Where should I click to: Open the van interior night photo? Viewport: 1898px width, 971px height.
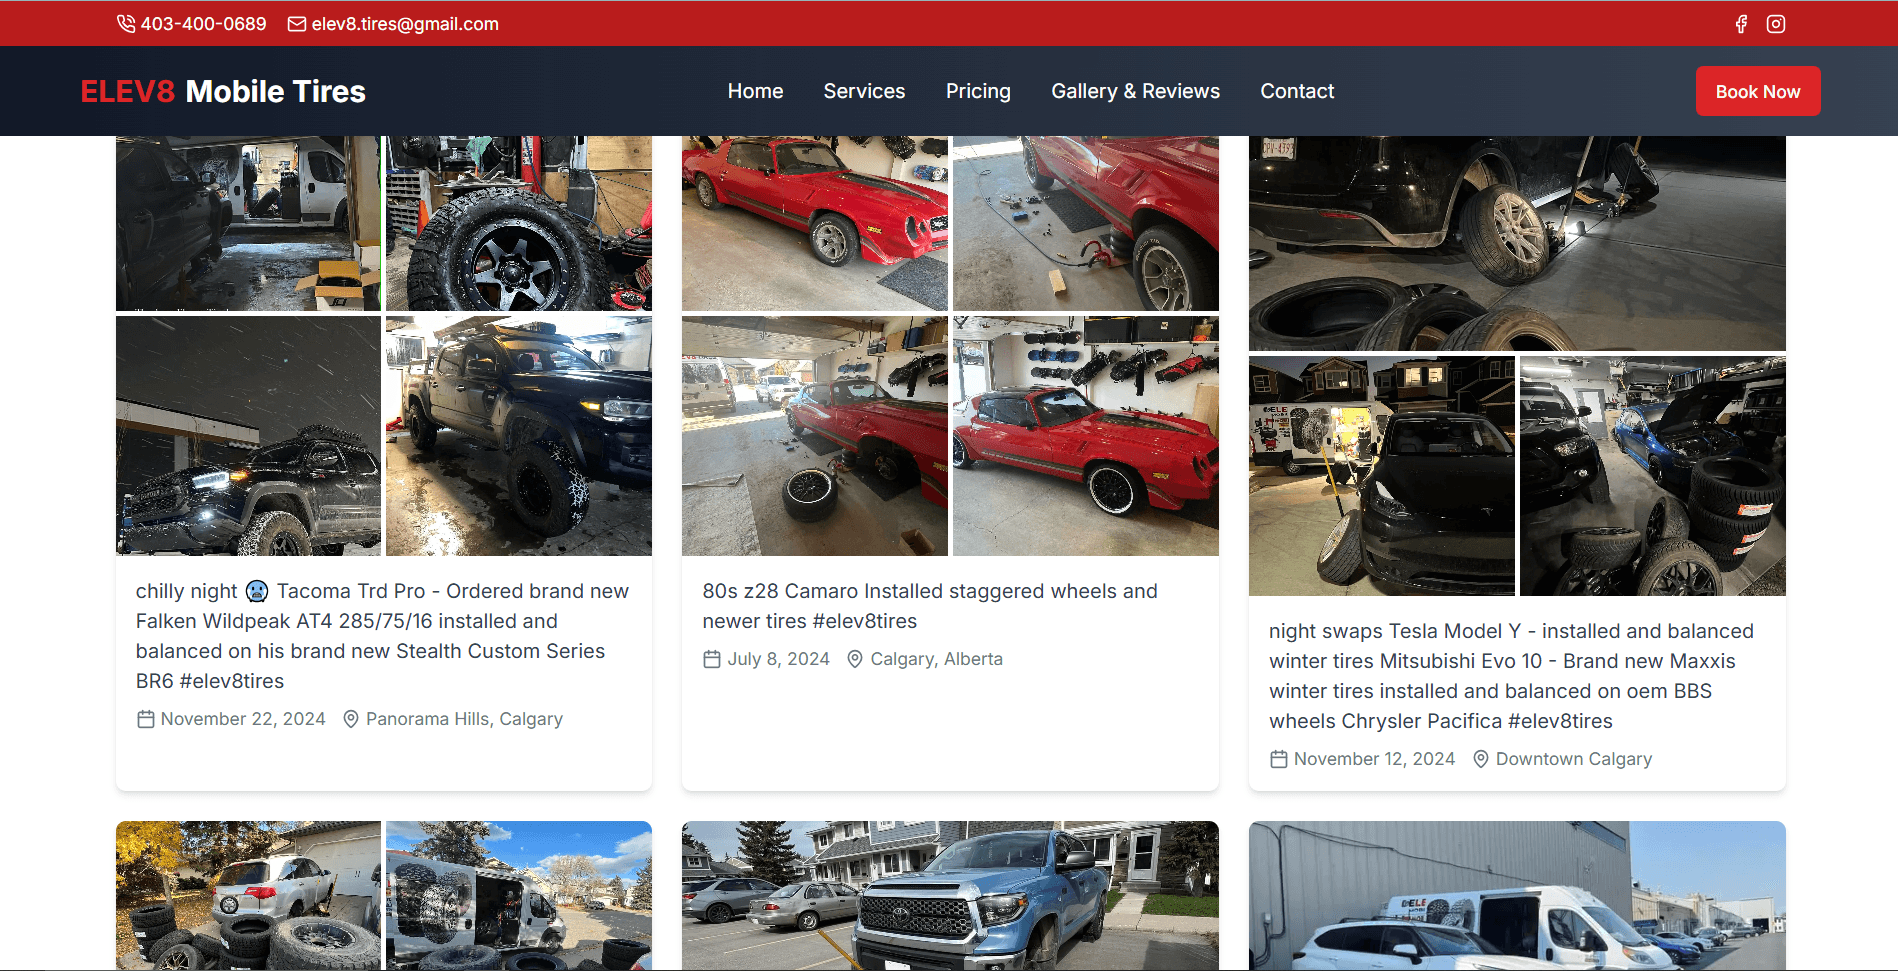click(248, 223)
